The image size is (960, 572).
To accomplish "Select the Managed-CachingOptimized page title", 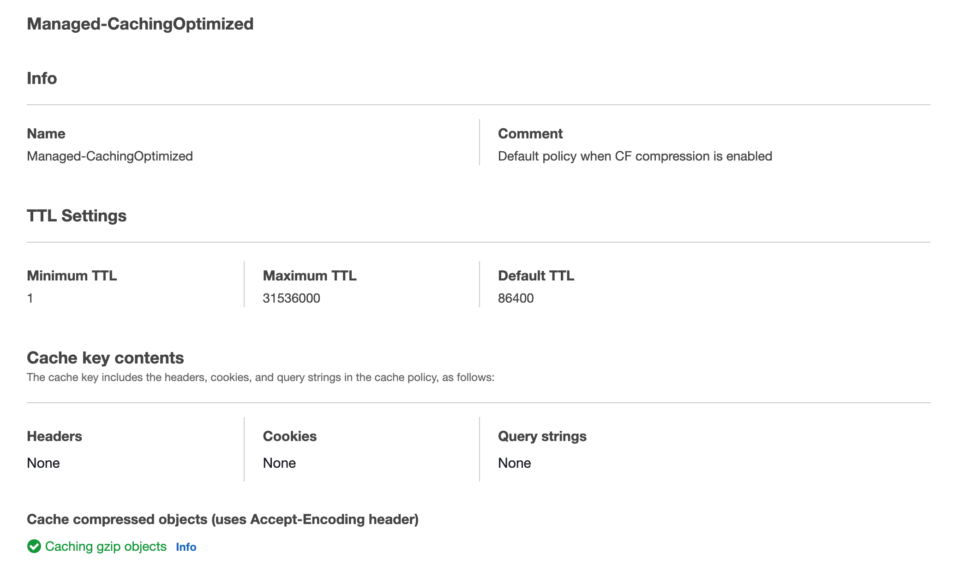I will [x=140, y=24].
